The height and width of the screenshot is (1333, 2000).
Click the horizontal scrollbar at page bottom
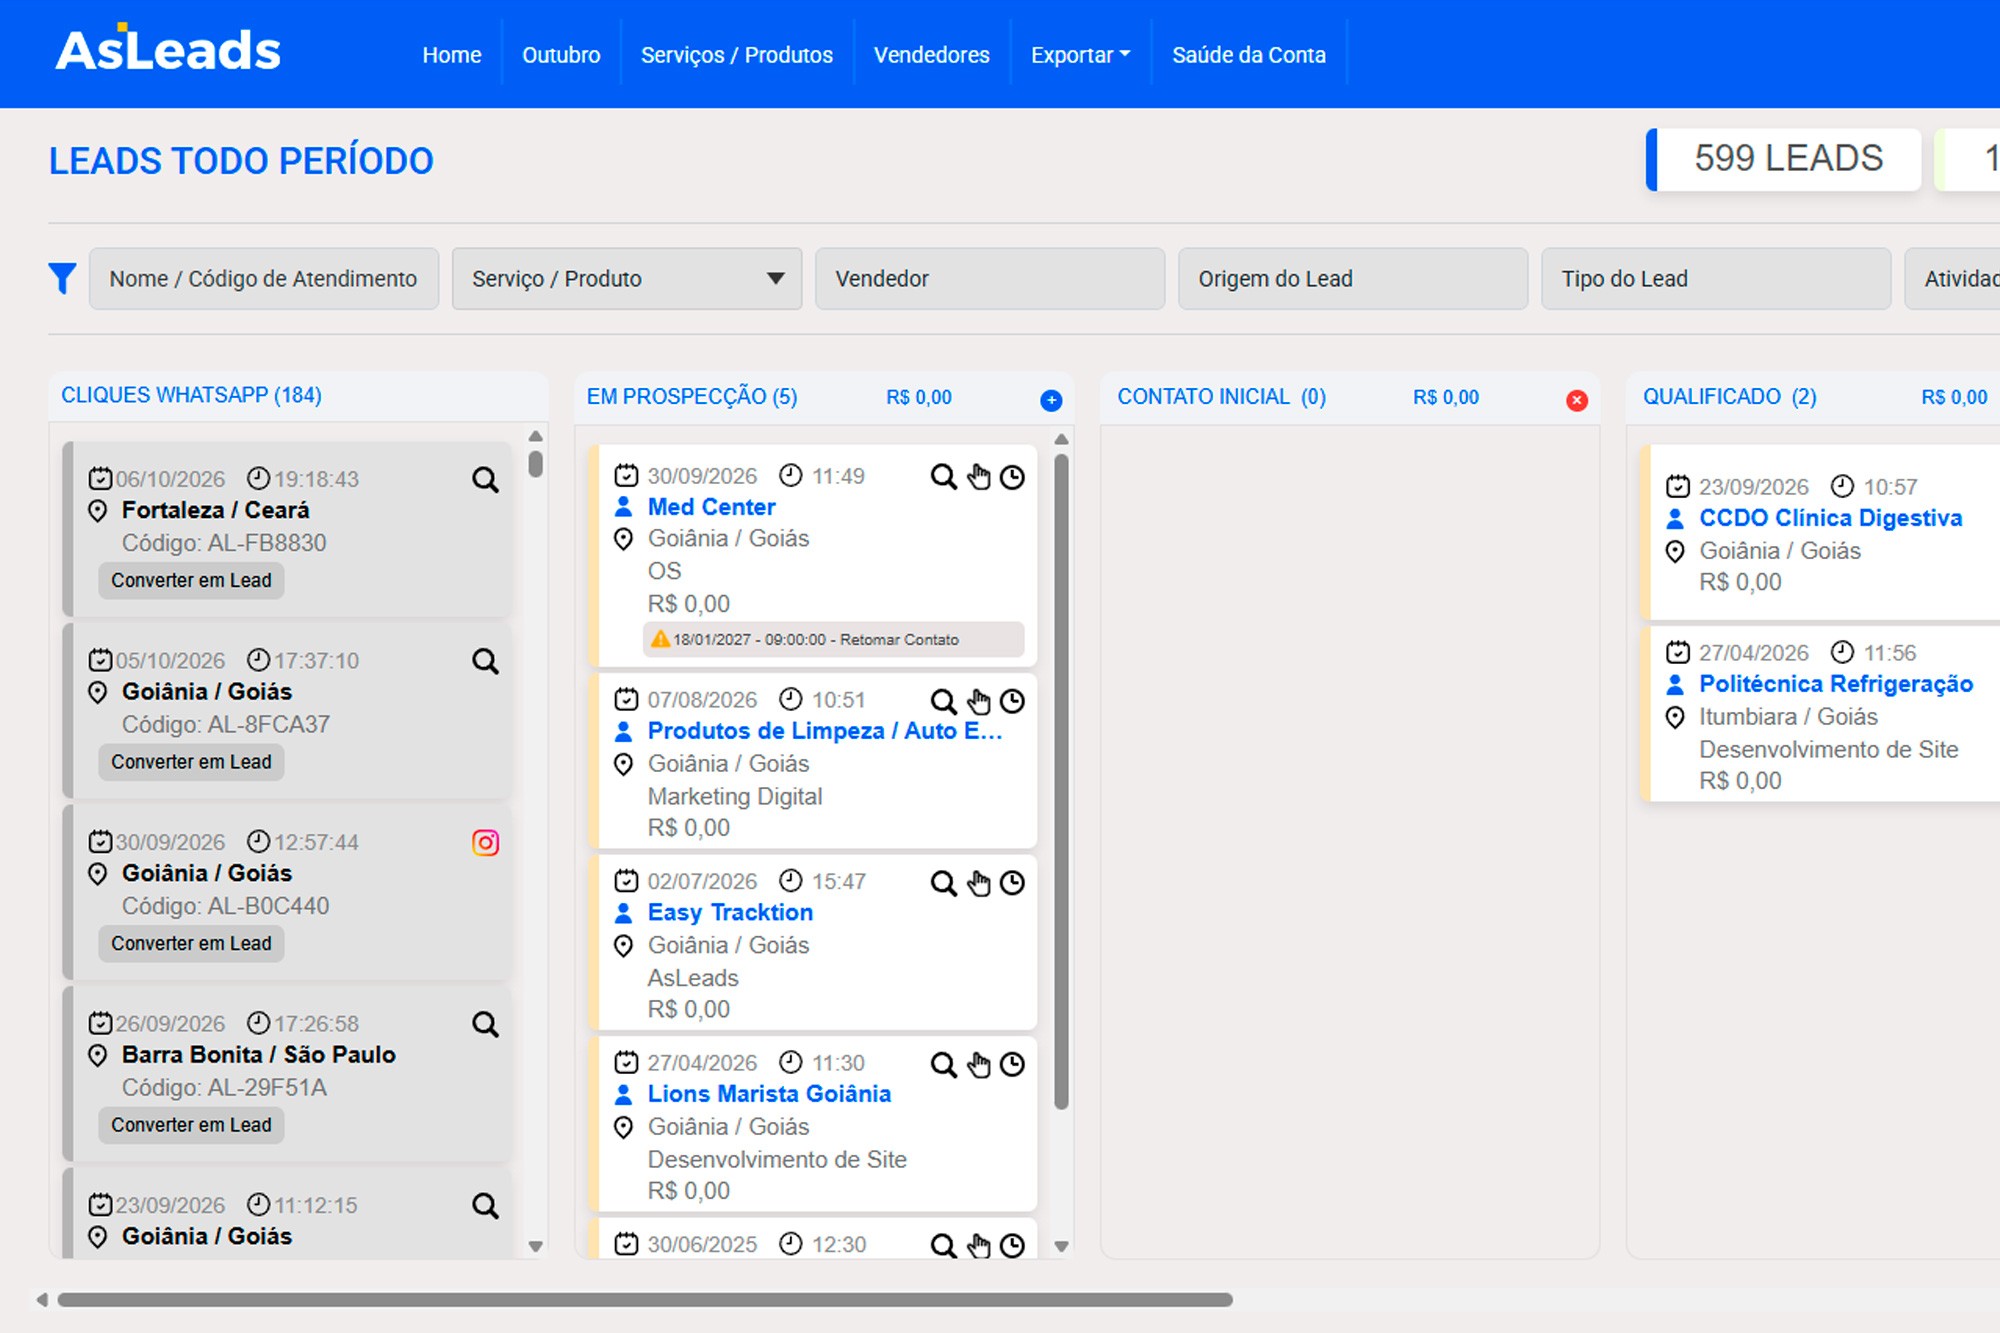click(645, 1300)
